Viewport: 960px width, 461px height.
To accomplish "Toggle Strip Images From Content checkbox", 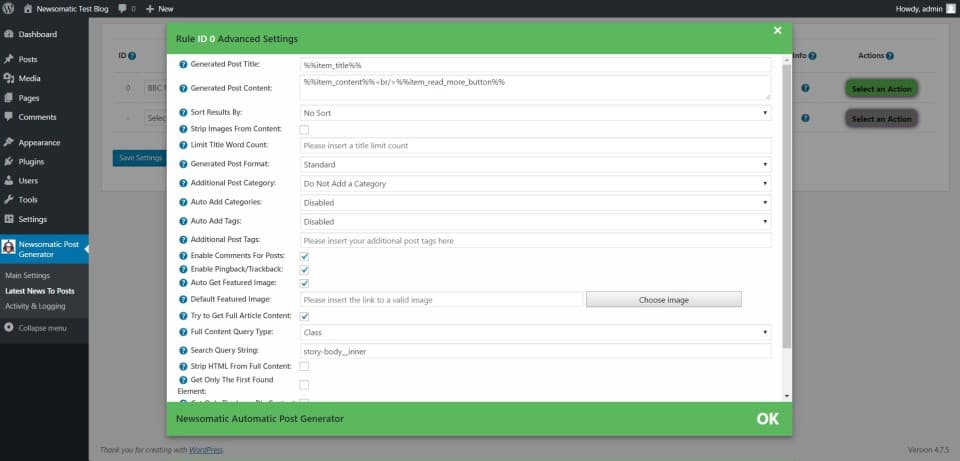I will [304, 130].
